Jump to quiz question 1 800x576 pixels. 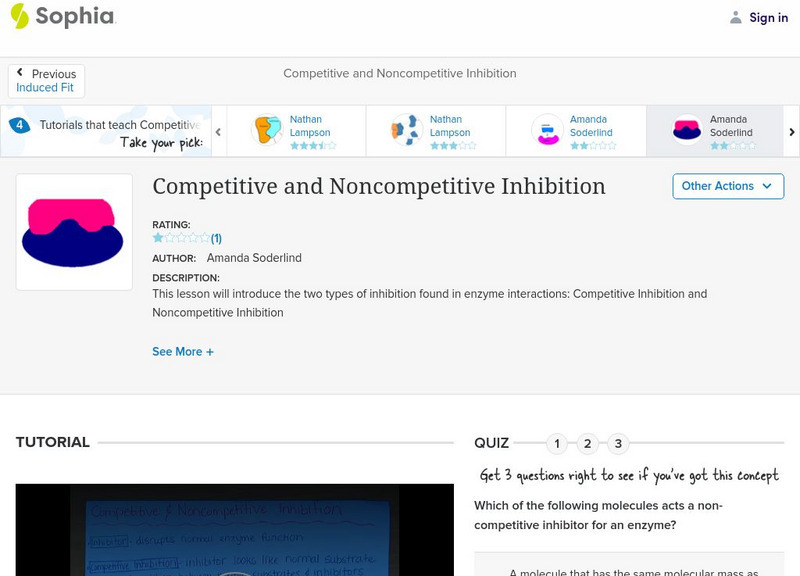pos(557,443)
